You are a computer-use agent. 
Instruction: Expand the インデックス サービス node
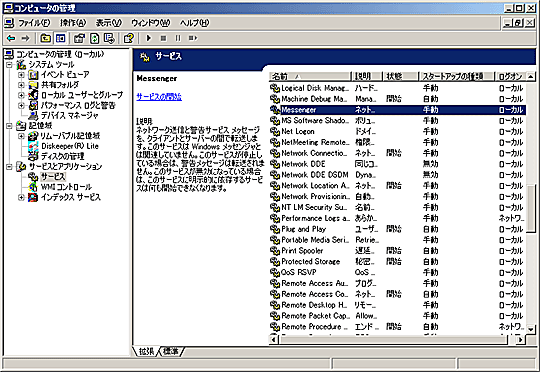pyautogui.click(x=21, y=197)
